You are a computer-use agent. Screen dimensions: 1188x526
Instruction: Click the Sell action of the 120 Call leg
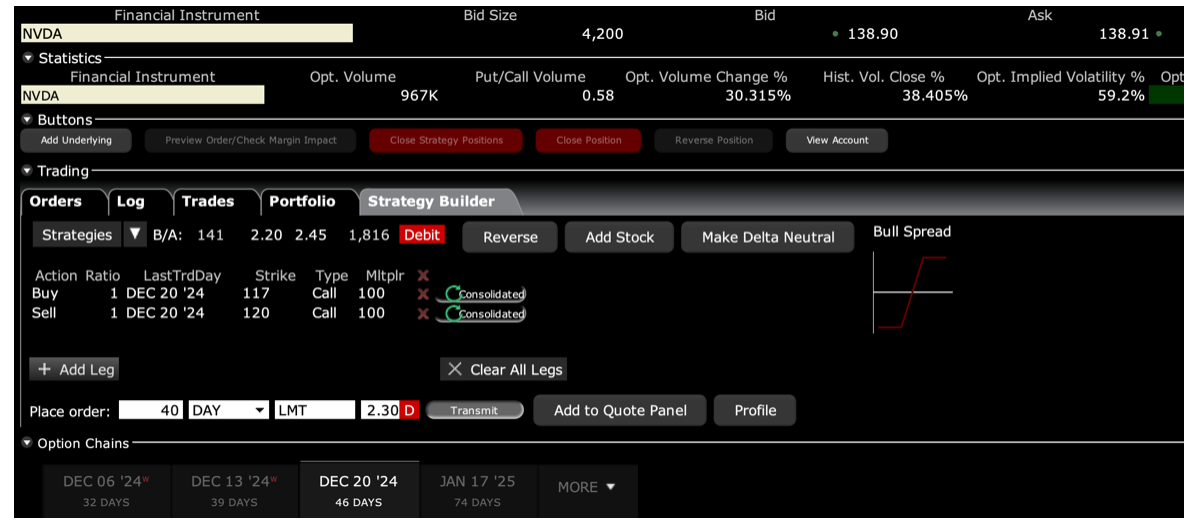(x=45, y=314)
